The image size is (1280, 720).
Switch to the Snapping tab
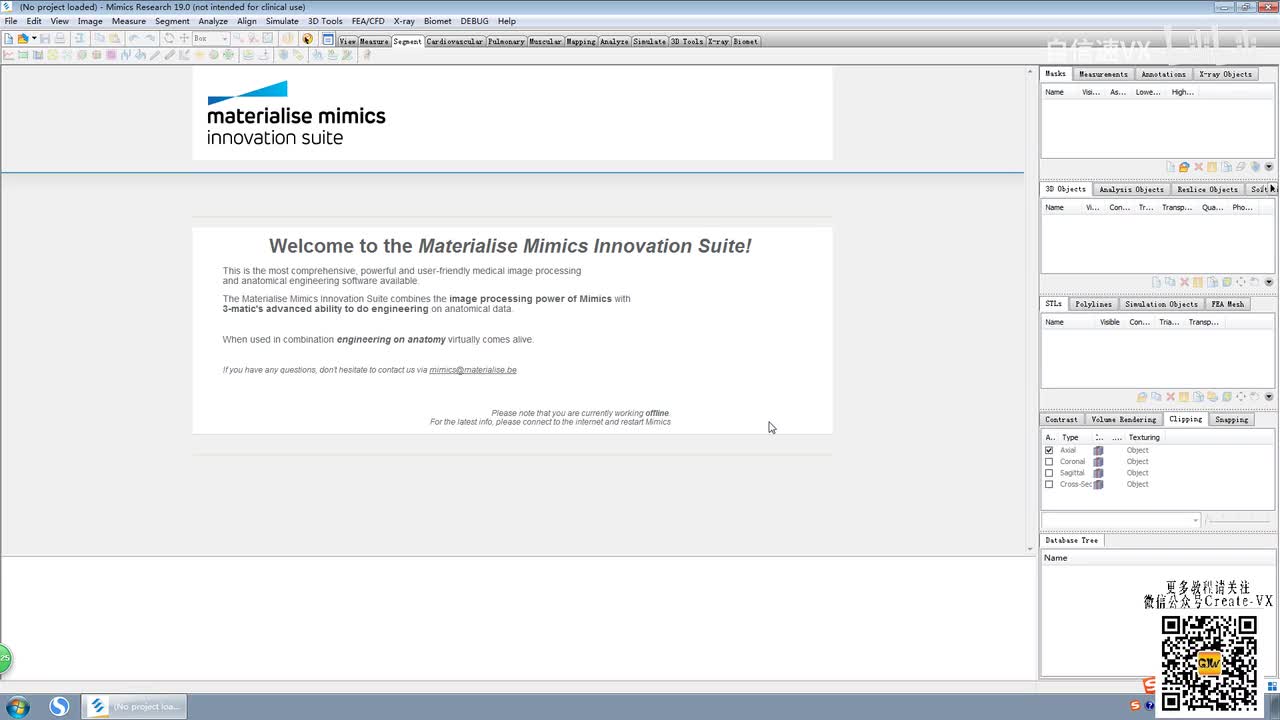[x=1231, y=420]
